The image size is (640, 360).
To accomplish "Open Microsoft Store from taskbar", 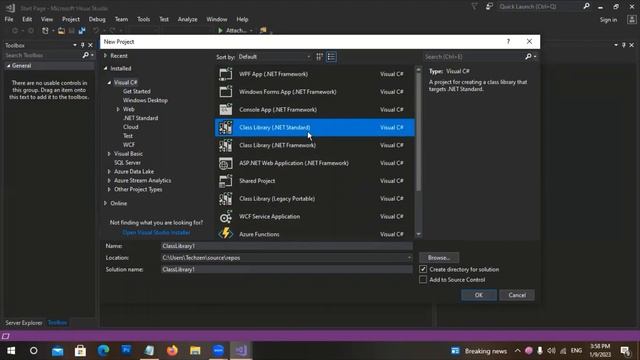I will 80,350.
